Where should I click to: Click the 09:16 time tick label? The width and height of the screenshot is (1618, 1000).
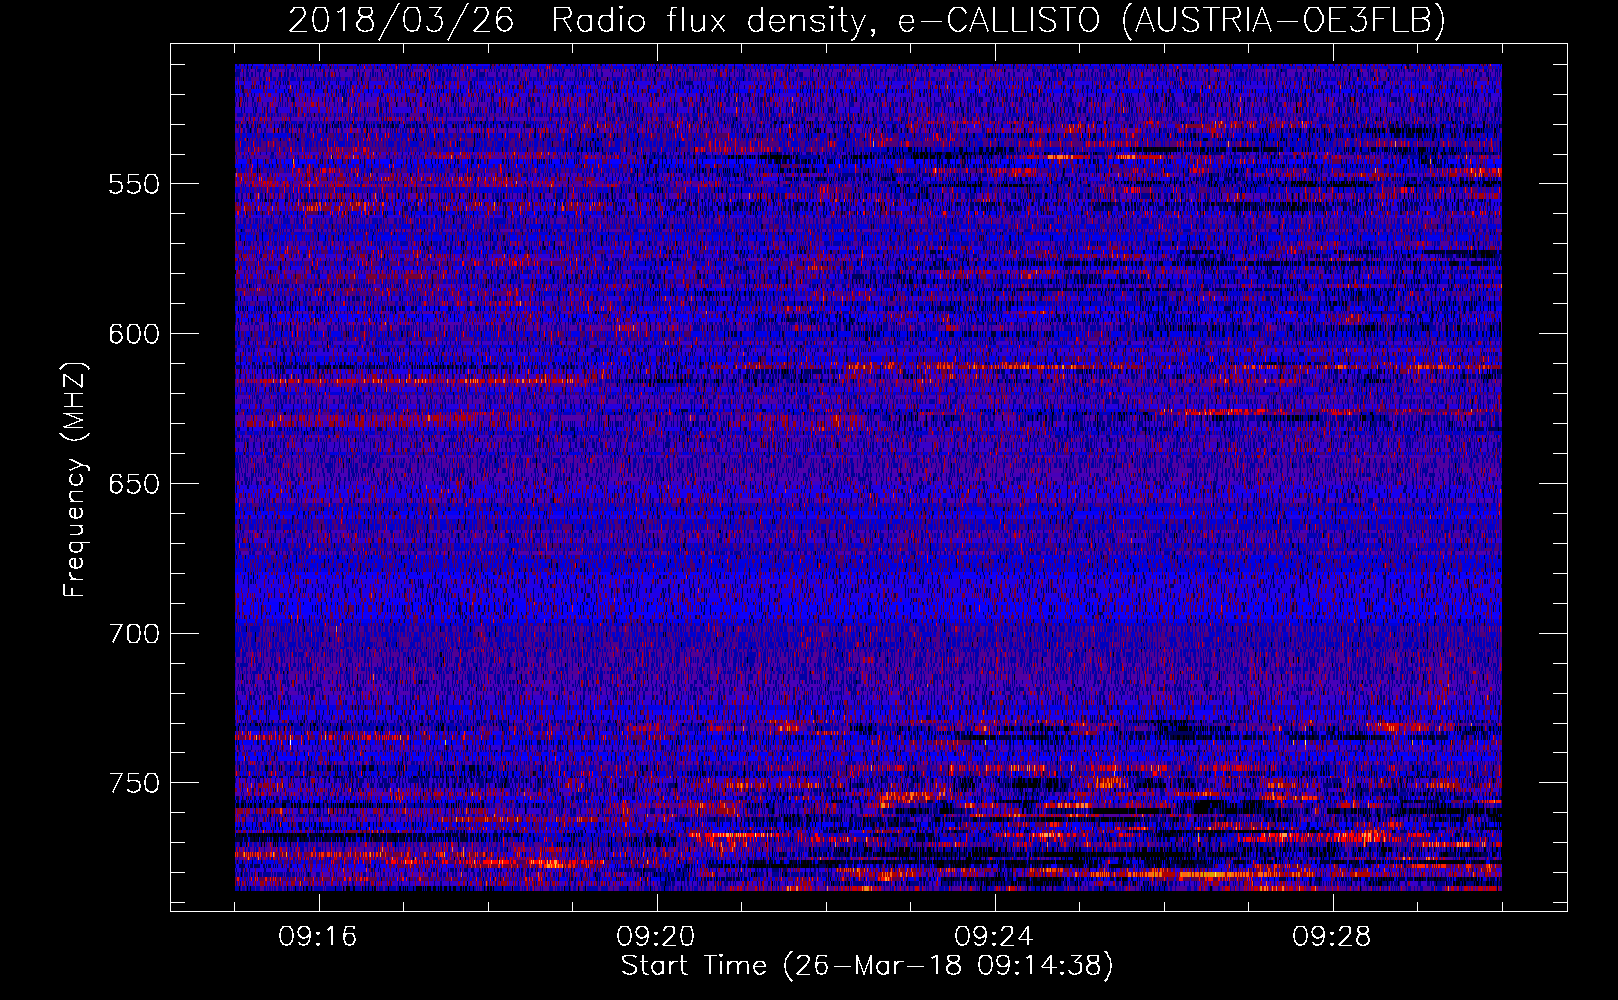tap(318, 937)
